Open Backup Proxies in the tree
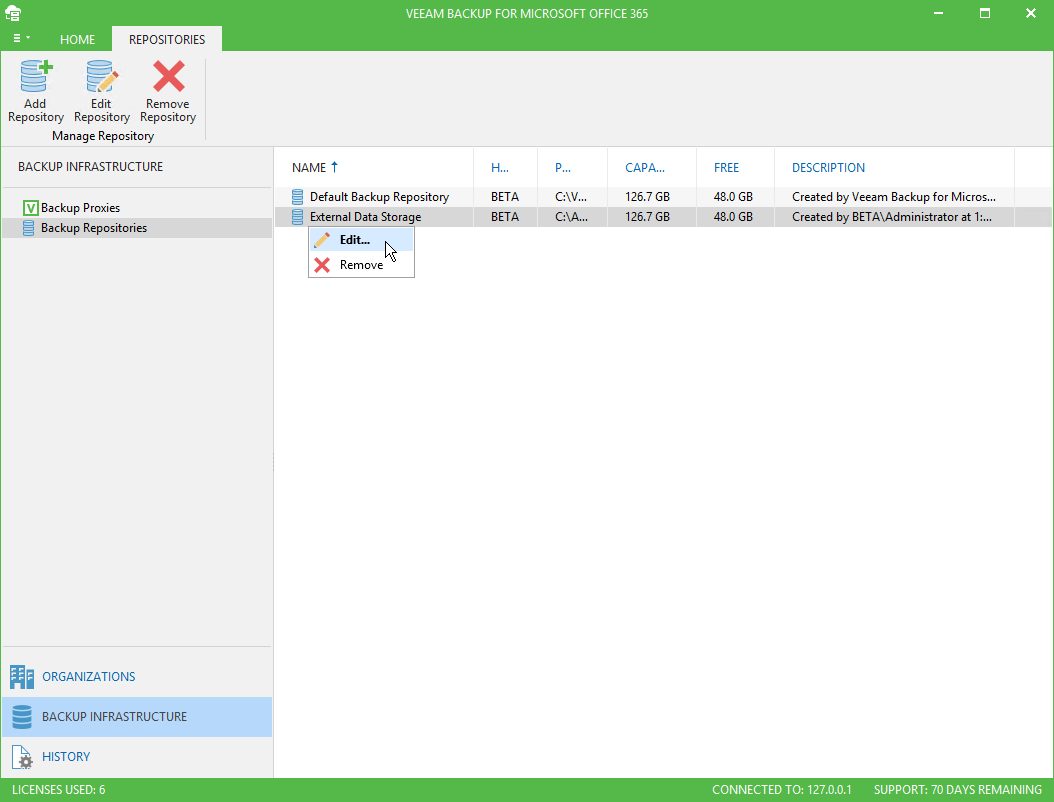Image resolution: width=1054 pixels, height=802 pixels. pos(81,208)
